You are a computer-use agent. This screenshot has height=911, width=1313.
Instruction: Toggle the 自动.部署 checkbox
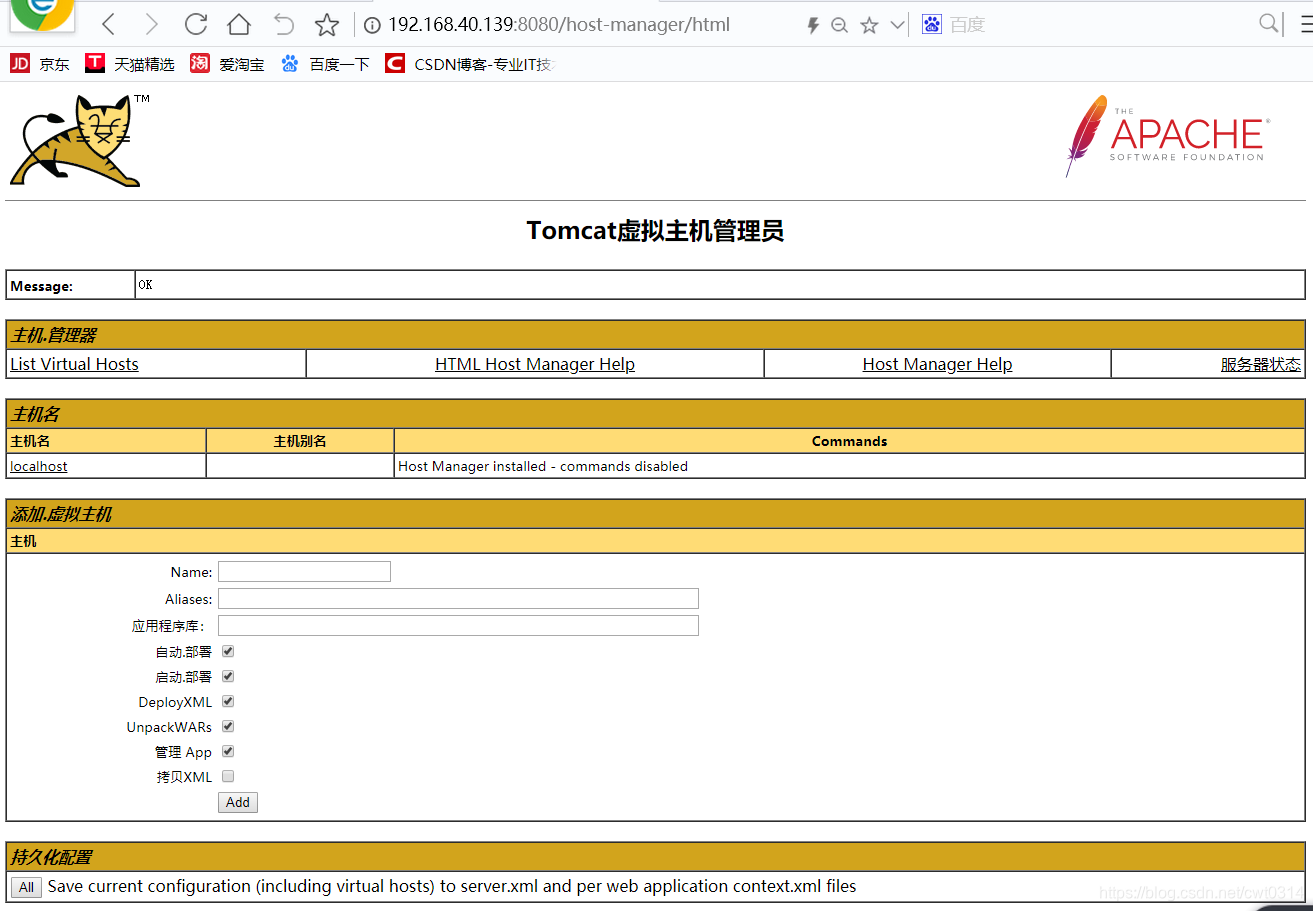[228, 651]
